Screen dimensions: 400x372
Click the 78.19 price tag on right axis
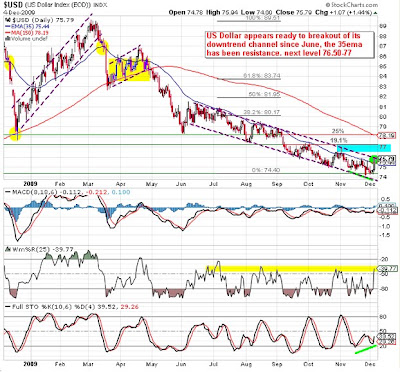point(387,136)
